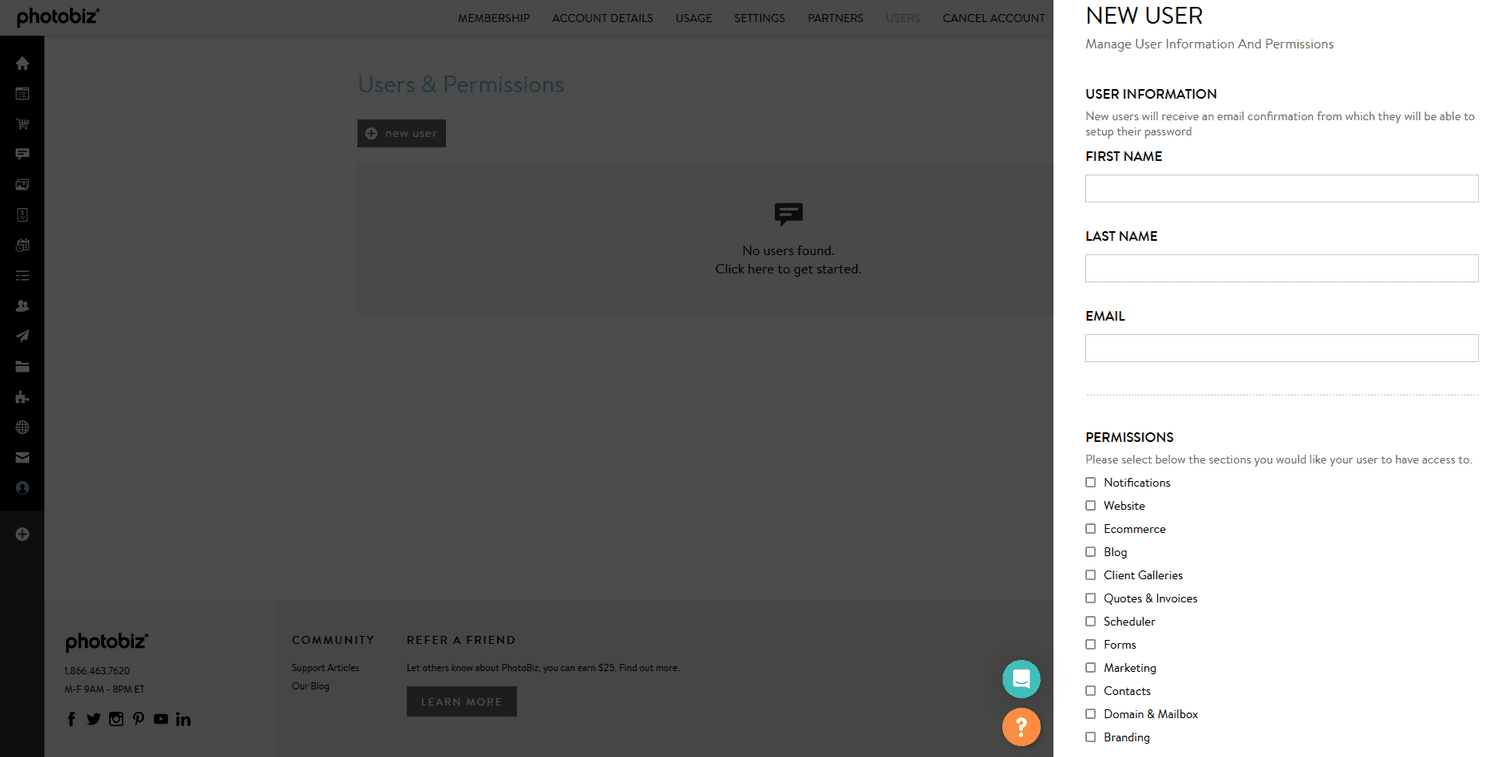Image resolution: width=1500 pixels, height=757 pixels.
Task: Click the LinkedIn icon in footer
Action: tap(183, 719)
